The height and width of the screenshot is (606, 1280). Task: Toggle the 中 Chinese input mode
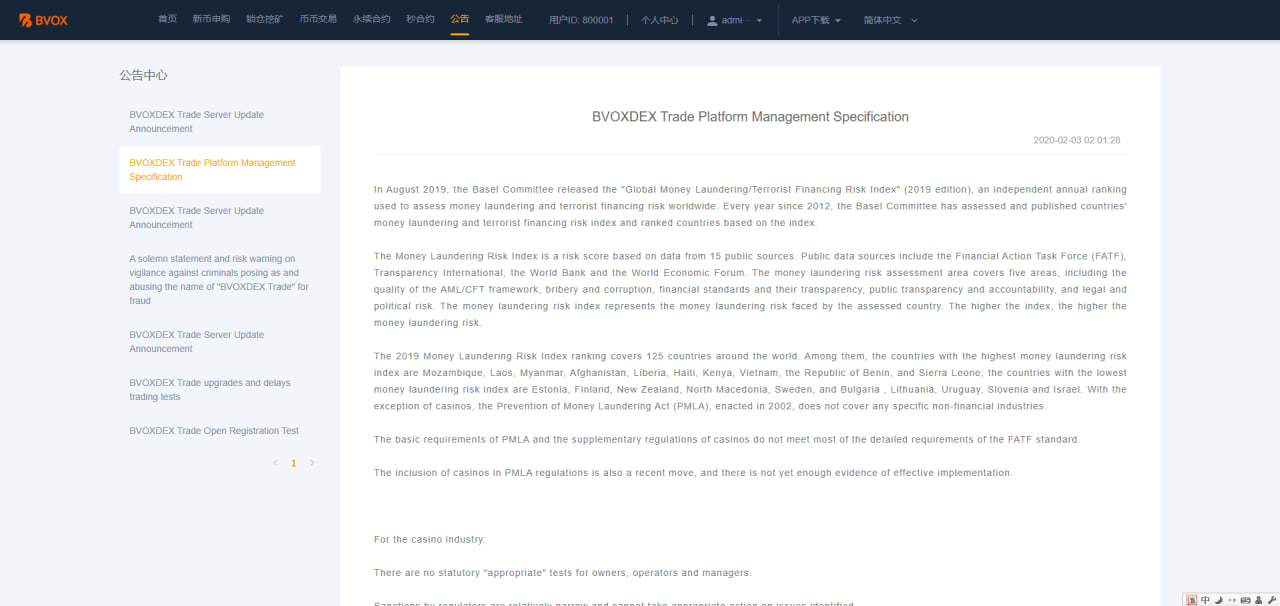point(1205,600)
